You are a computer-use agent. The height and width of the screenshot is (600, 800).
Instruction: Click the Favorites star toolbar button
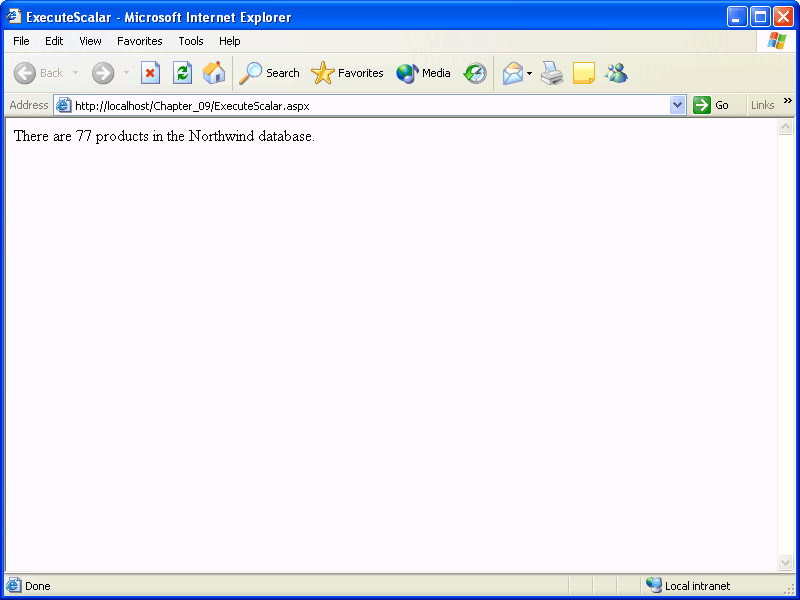(x=347, y=73)
